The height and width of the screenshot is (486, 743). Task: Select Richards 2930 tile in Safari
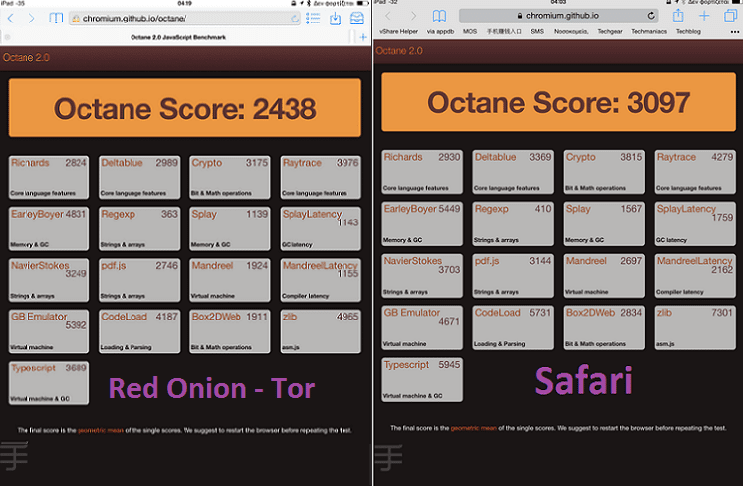point(422,172)
